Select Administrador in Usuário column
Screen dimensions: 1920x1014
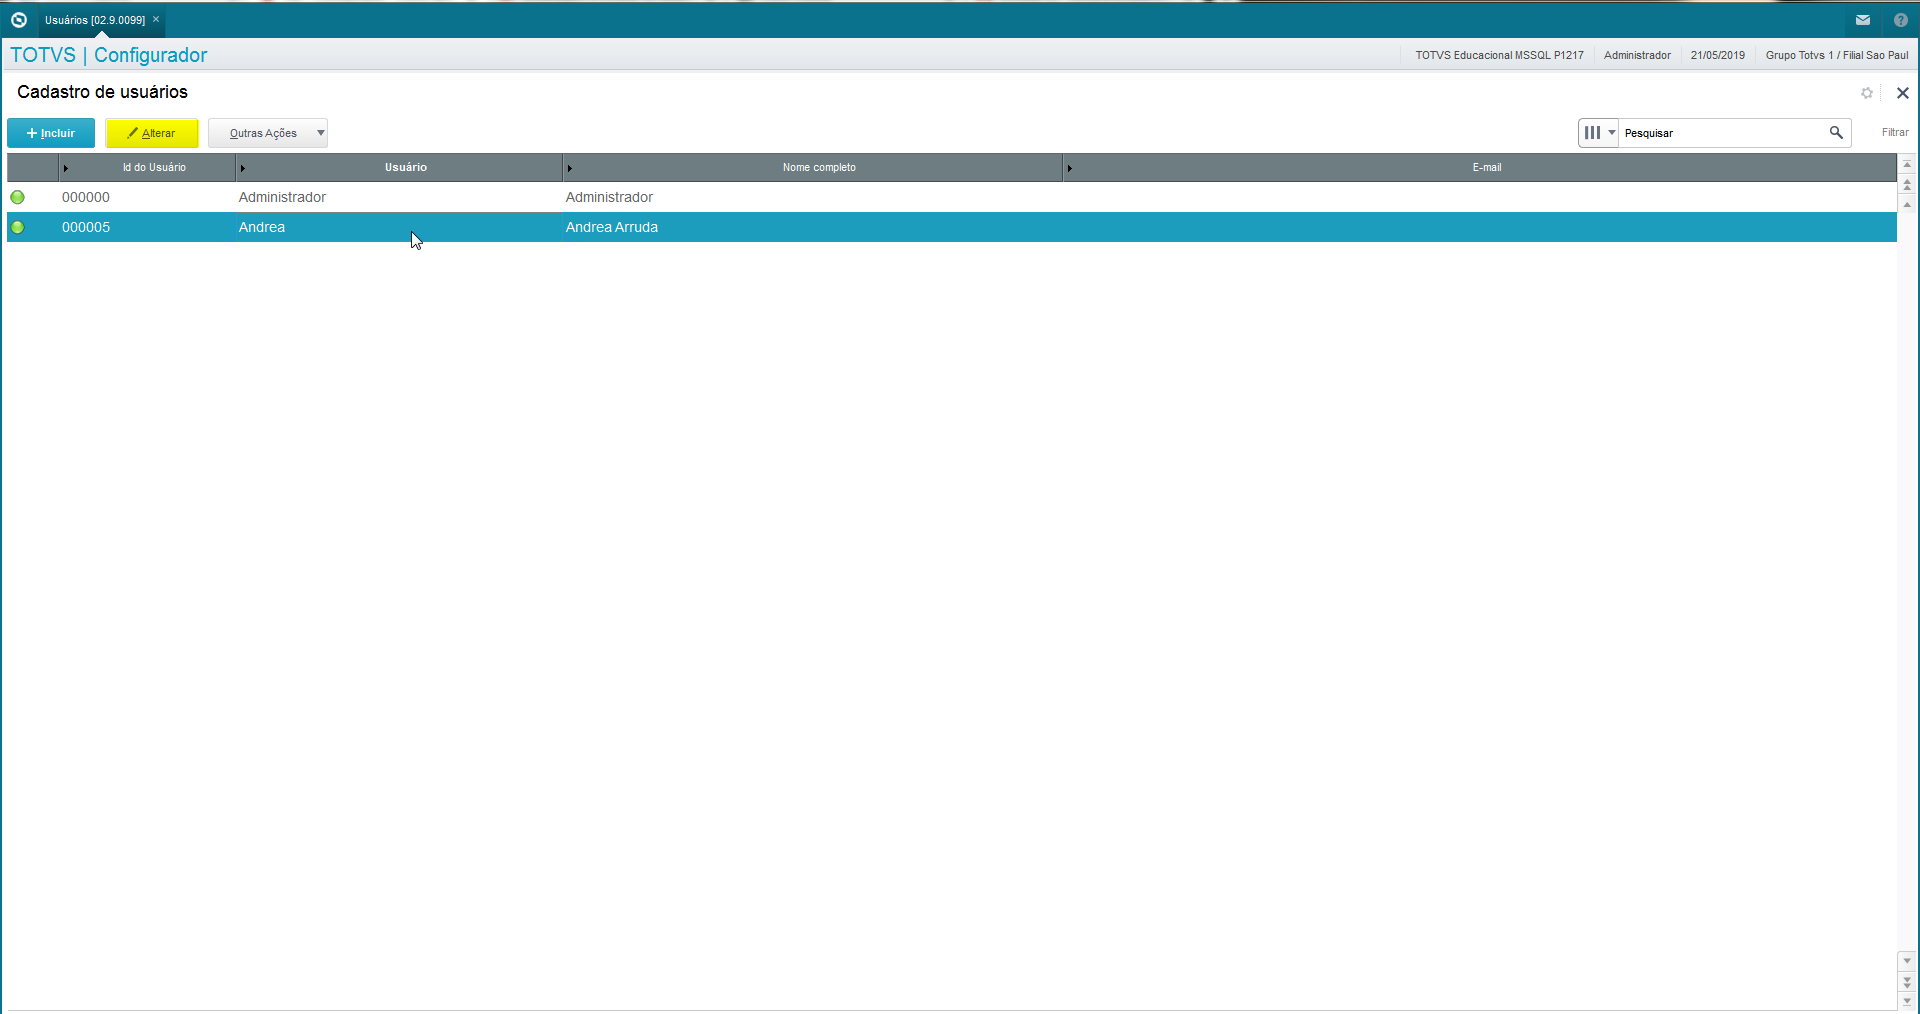pos(282,197)
